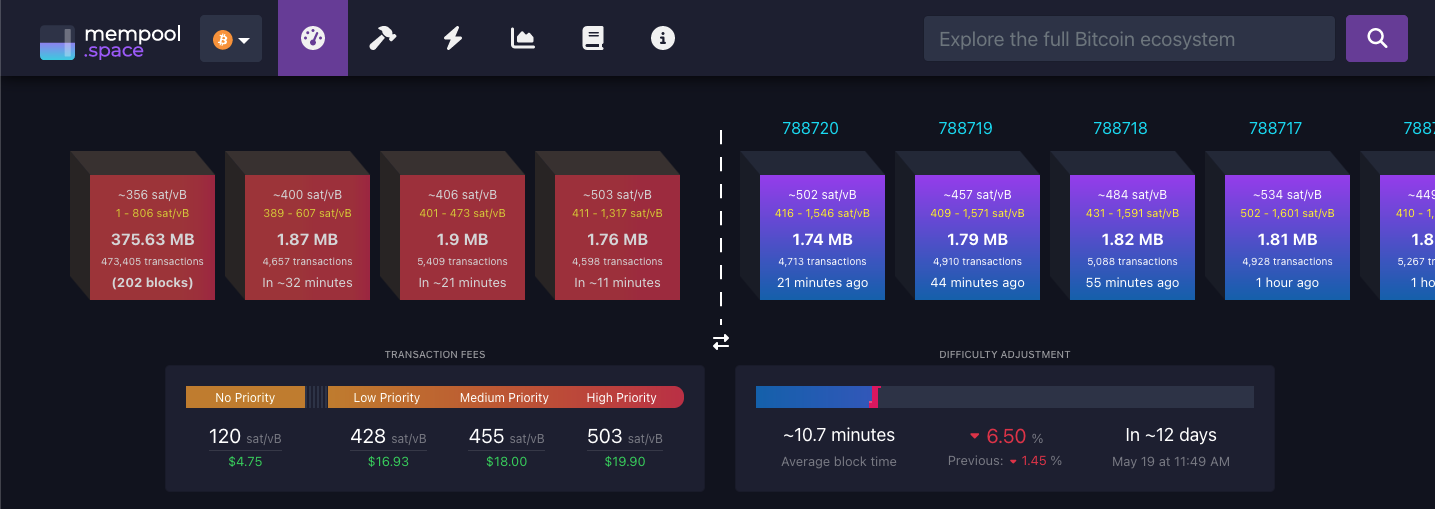
Task: Select mined block with 5,088 transactions
Action: click(x=1132, y=238)
